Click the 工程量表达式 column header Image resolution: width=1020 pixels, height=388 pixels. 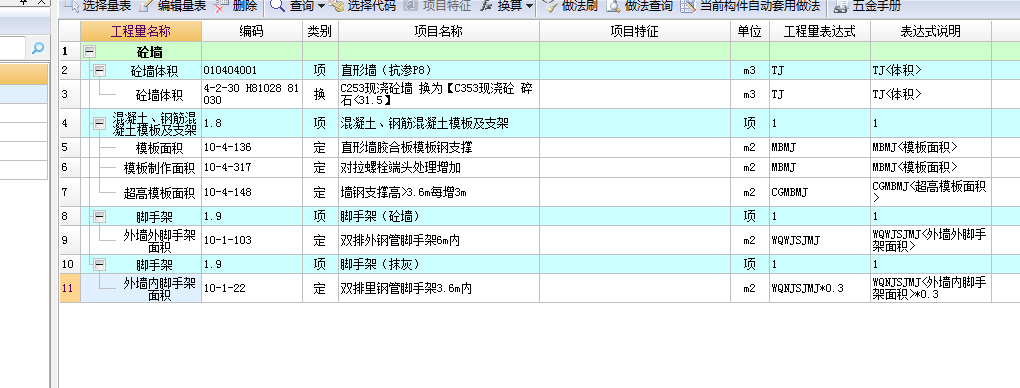coord(820,31)
